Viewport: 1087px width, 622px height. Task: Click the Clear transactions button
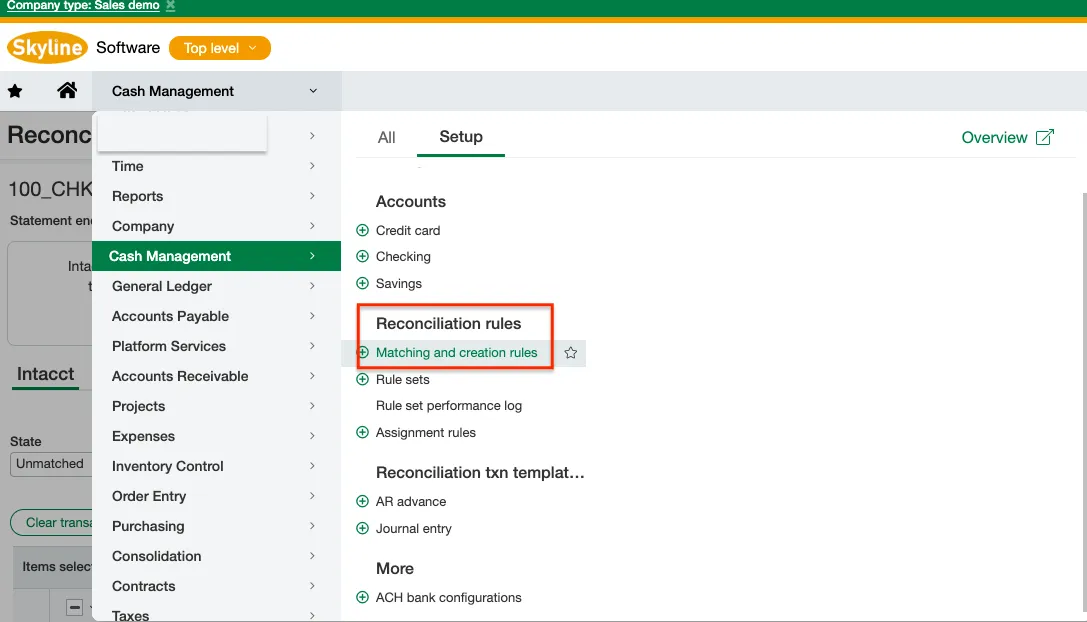pyautogui.click(x=52, y=523)
